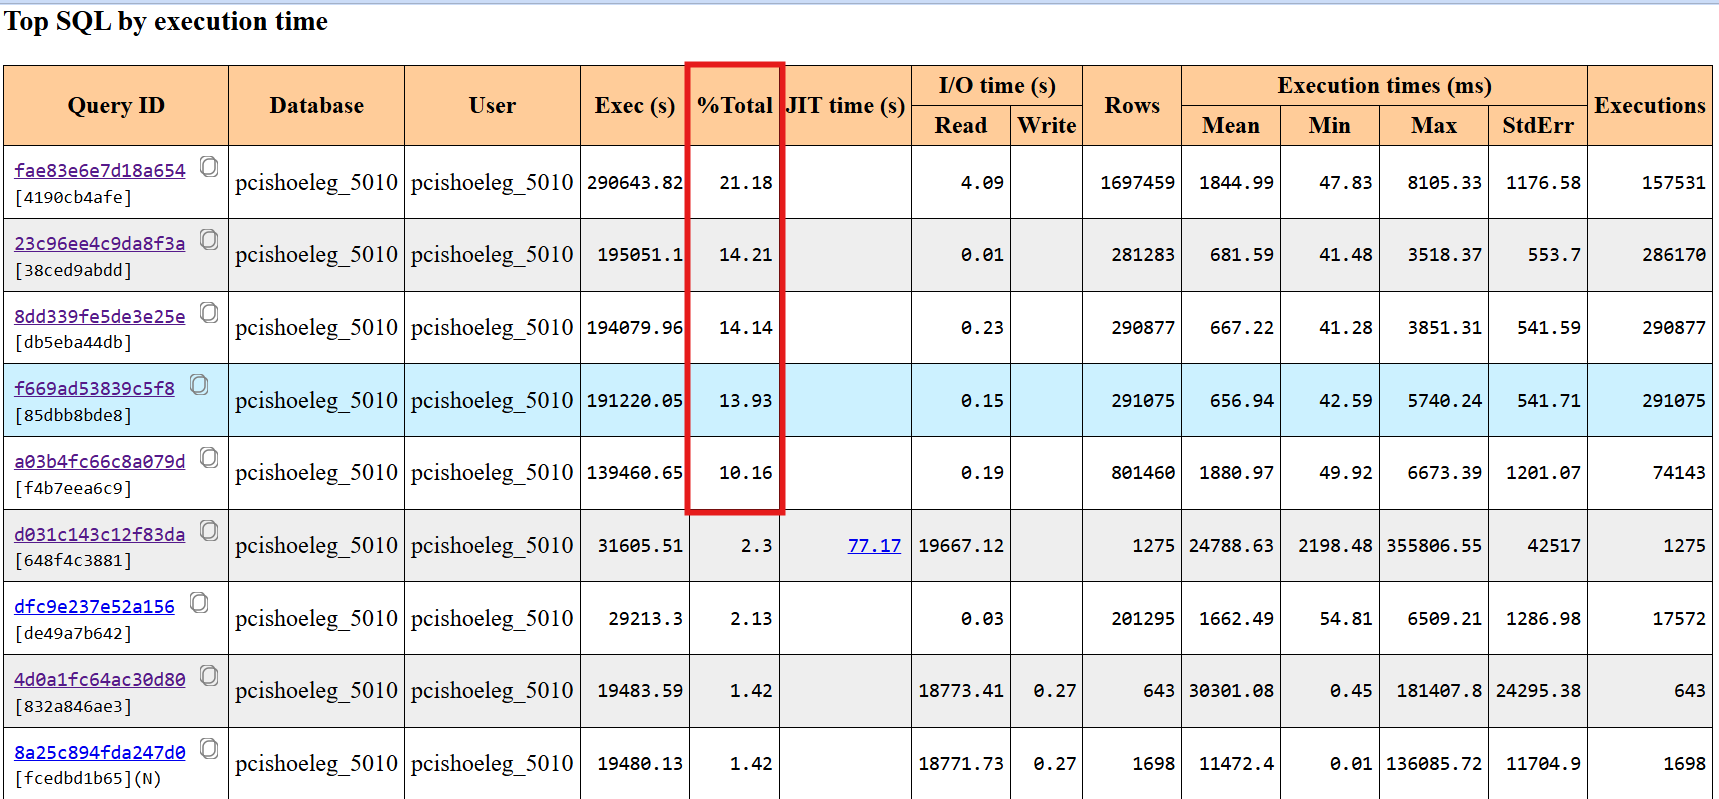The image size is (1719, 799).
Task: Copy query ID d031c143c12f83da icon
Action: (209, 530)
